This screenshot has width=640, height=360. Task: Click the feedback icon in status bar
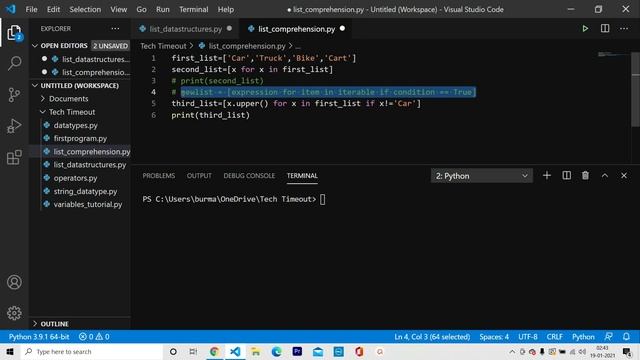608,337
